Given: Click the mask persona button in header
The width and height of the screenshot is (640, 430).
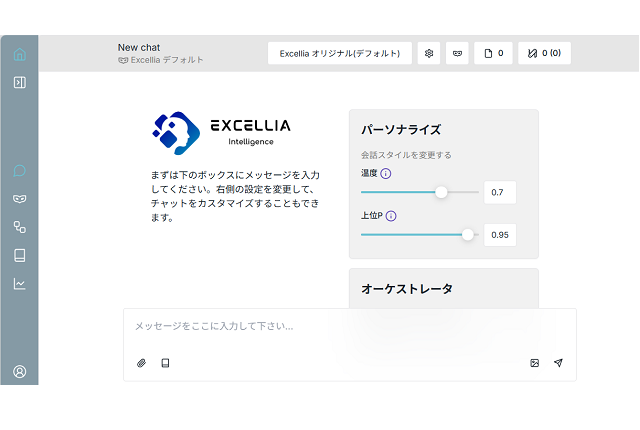Looking at the screenshot, I should 457,53.
